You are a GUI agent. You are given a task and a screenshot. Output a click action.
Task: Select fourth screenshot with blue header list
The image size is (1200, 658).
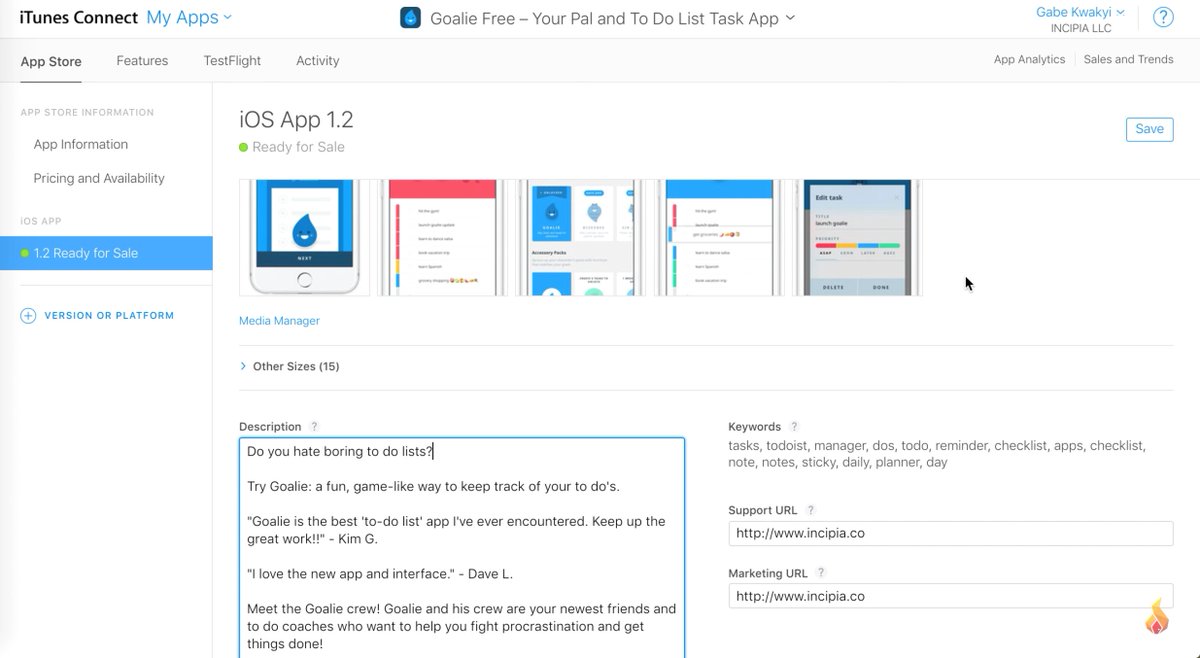click(x=719, y=238)
